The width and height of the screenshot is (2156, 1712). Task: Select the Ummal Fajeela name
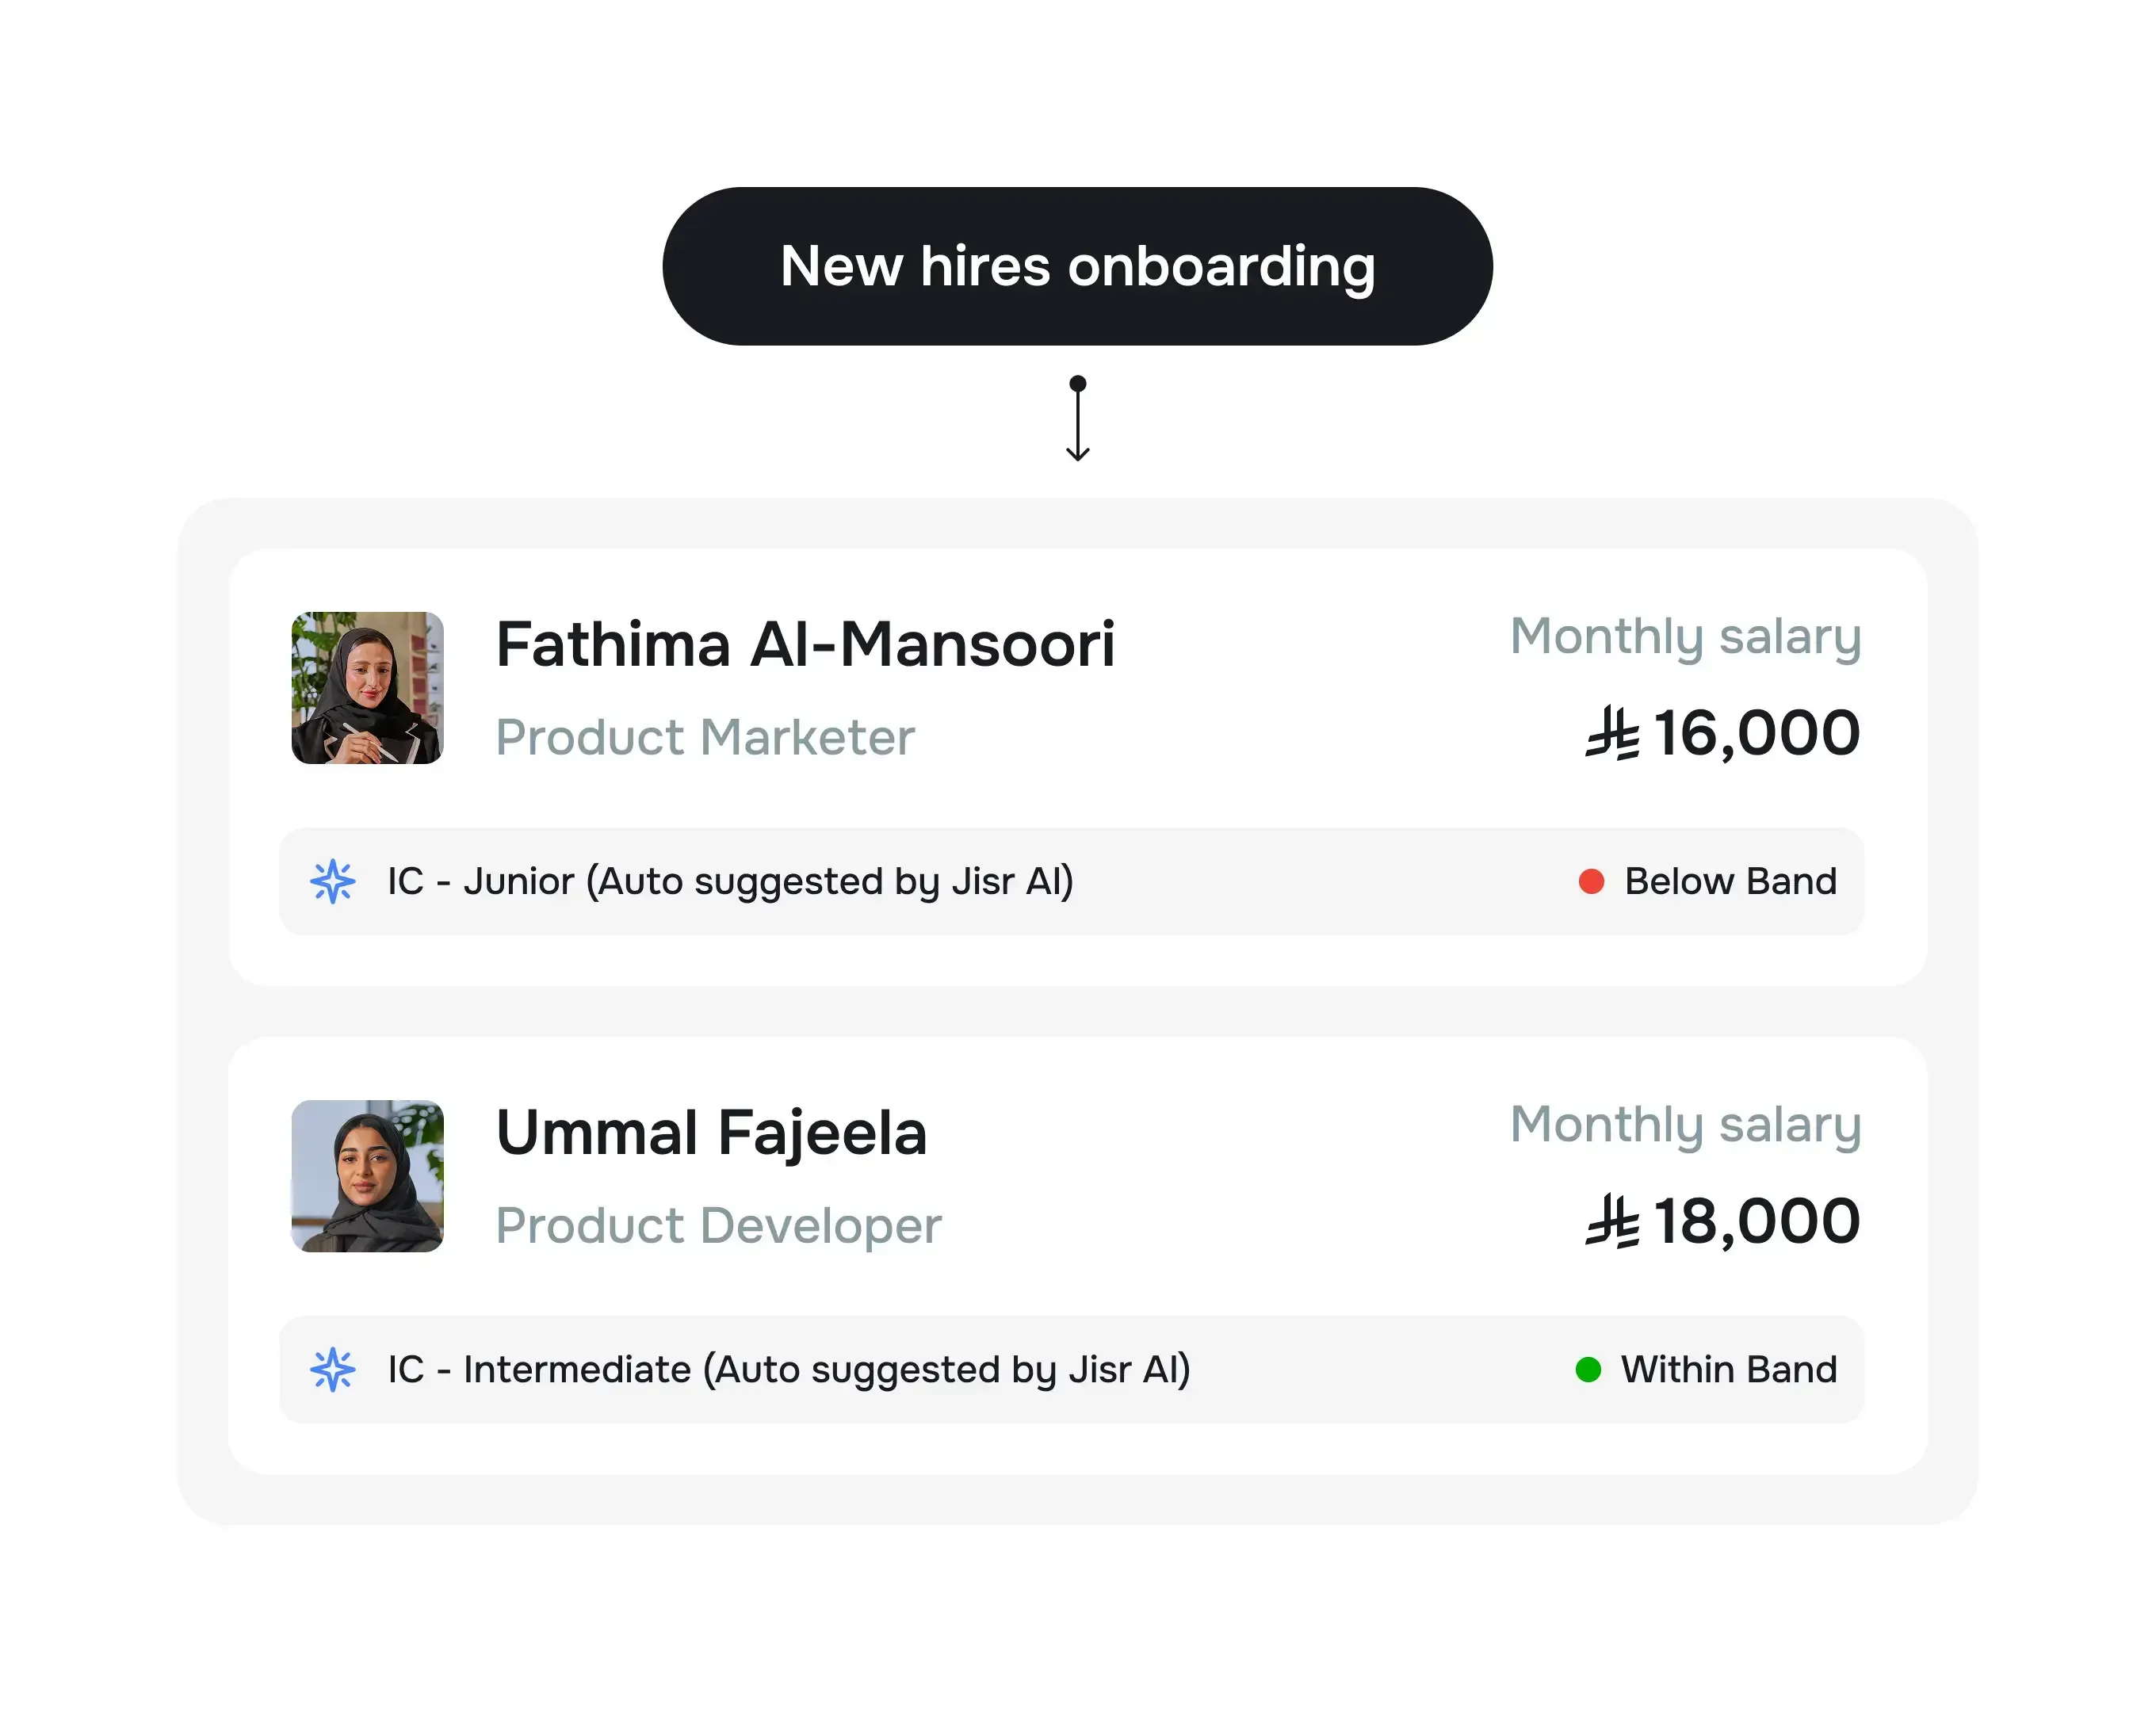711,1133
